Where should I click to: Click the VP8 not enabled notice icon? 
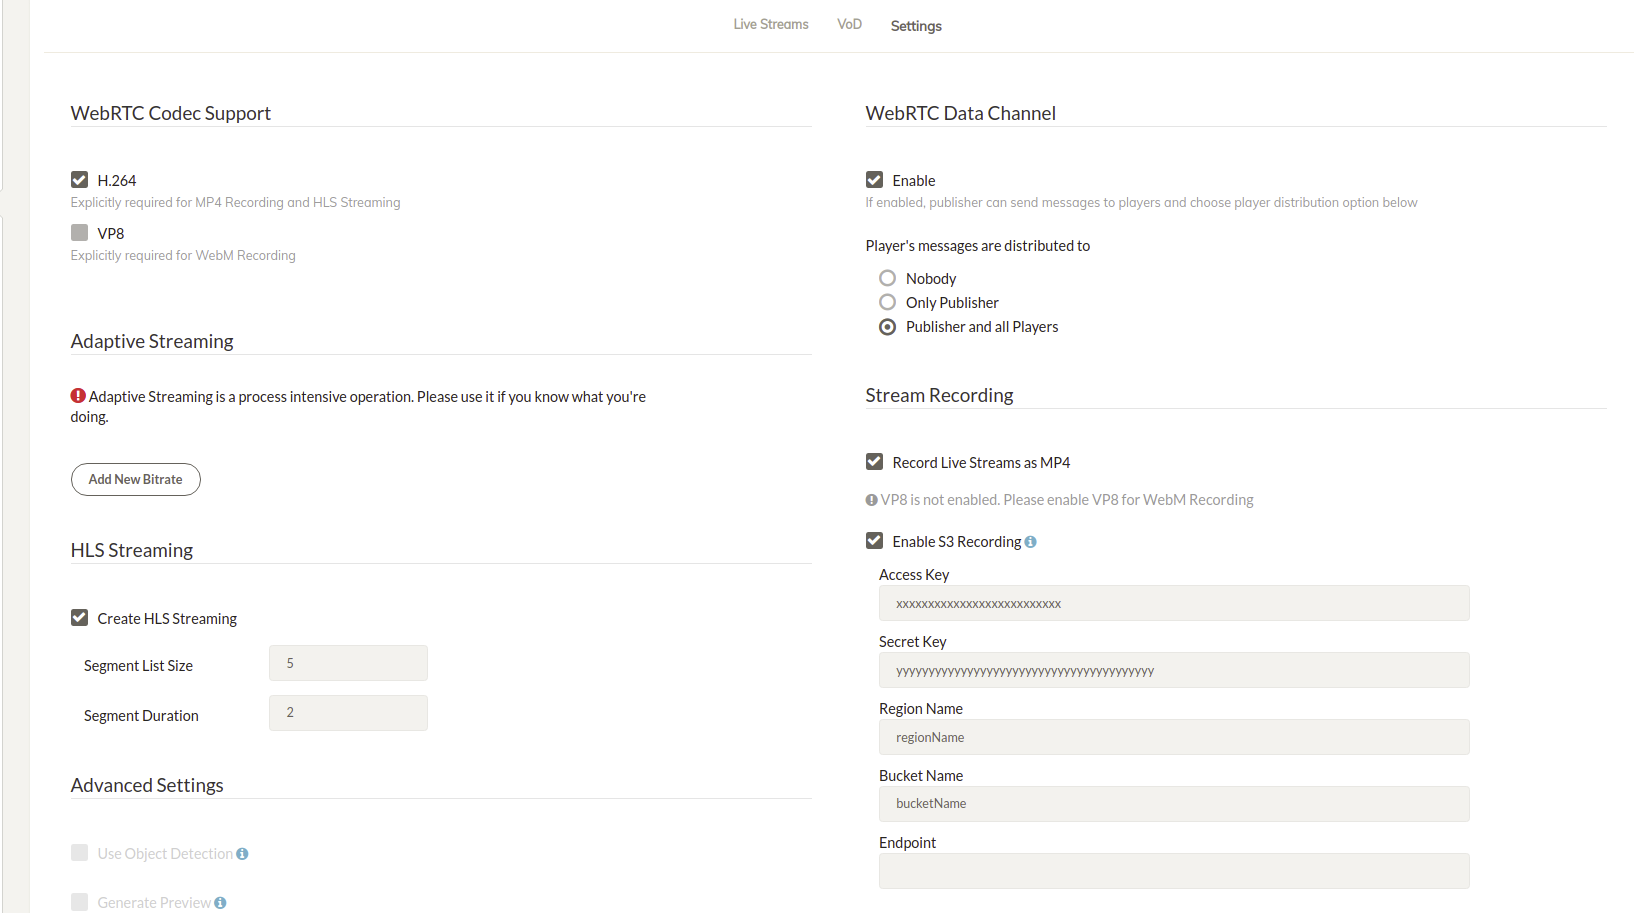tap(871, 500)
